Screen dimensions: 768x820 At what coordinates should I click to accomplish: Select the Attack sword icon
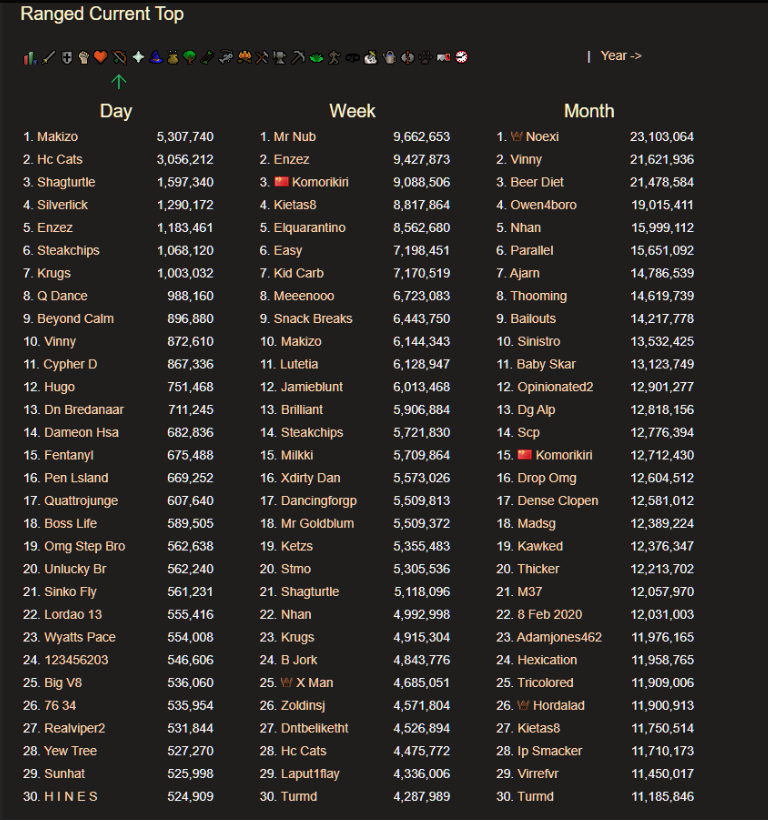pyautogui.click(x=49, y=58)
